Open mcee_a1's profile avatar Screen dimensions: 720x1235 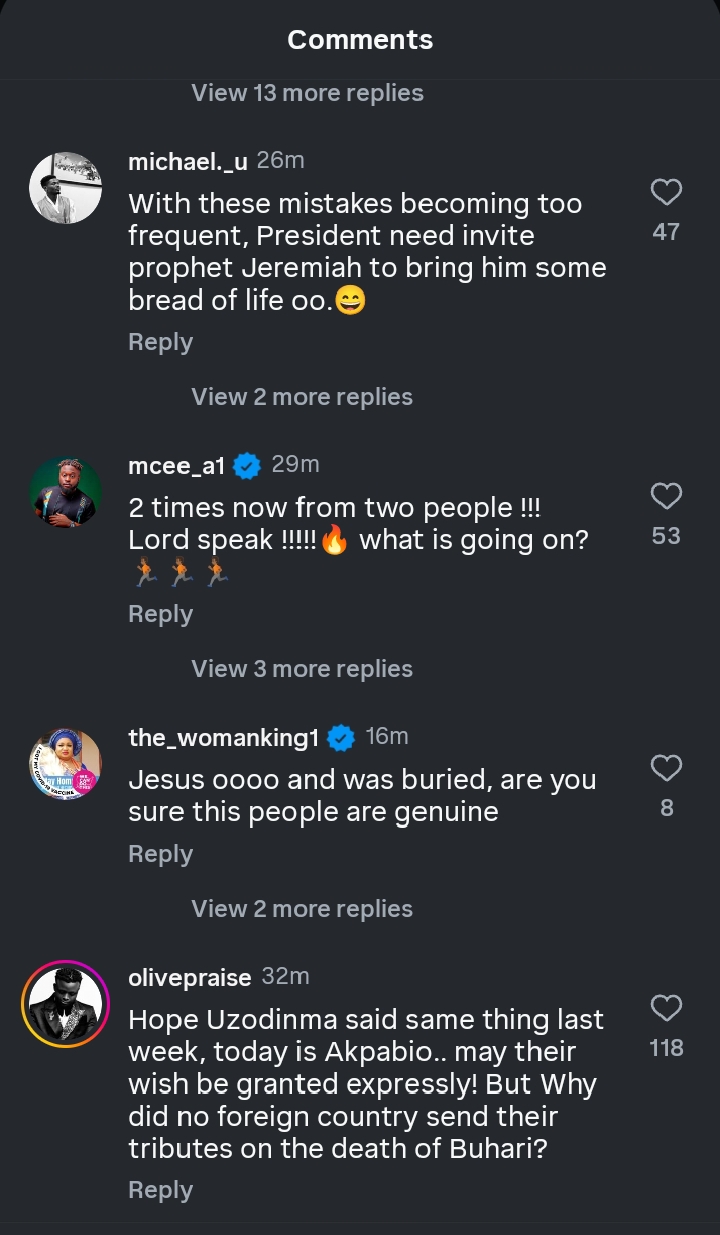pos(65,492)
